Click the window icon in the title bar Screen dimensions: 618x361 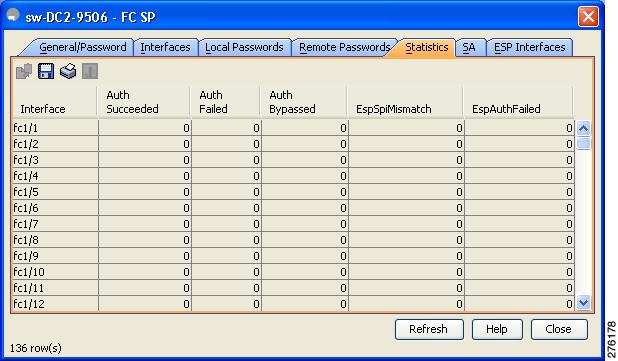click(x=13, y=15)
